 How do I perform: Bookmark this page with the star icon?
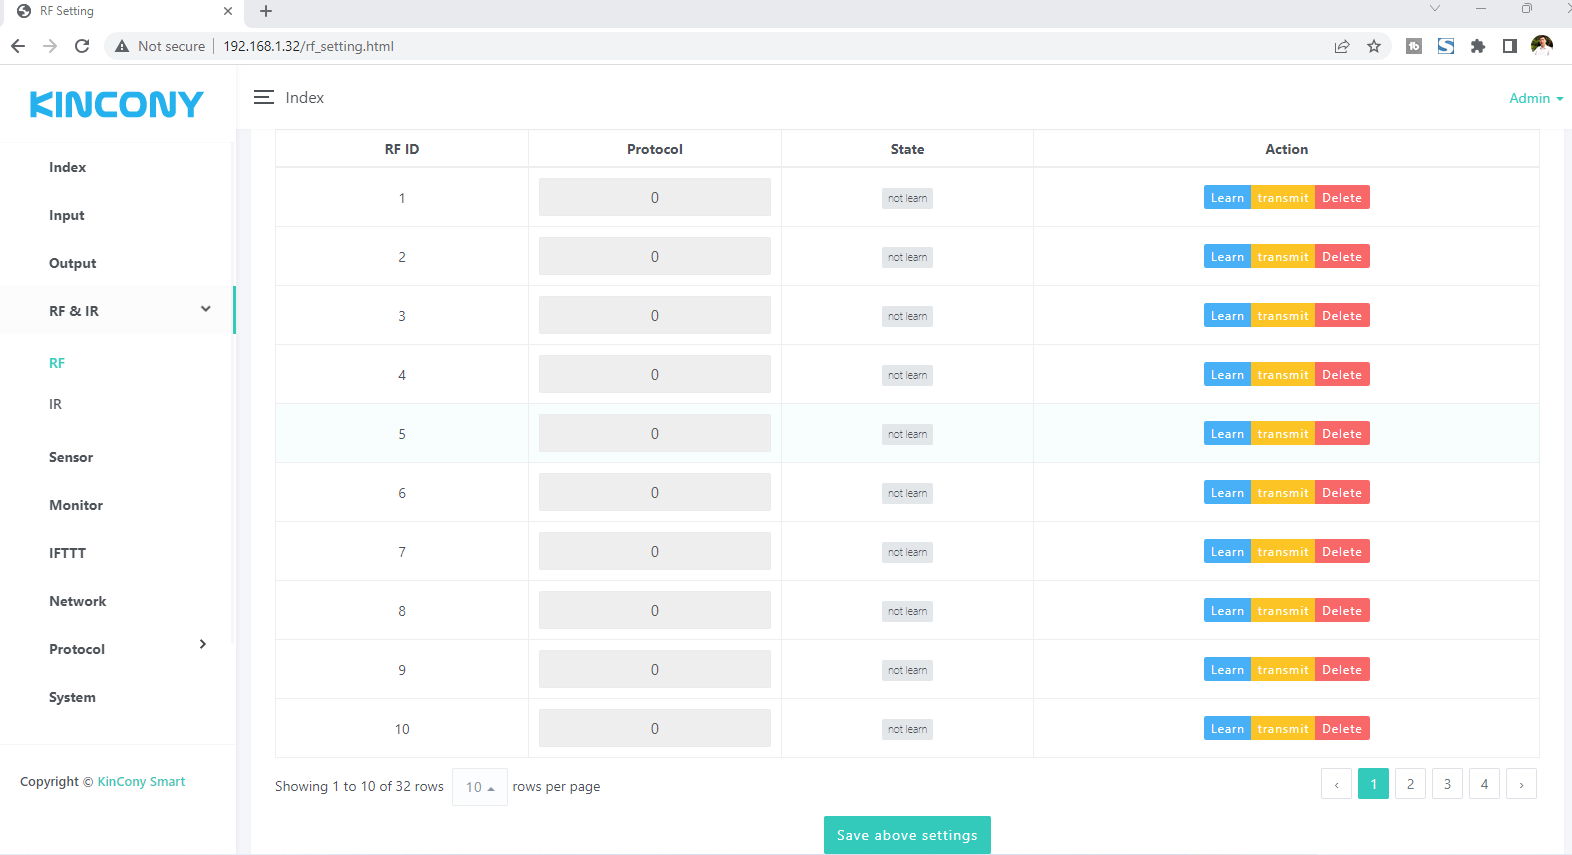[1374, 46]
